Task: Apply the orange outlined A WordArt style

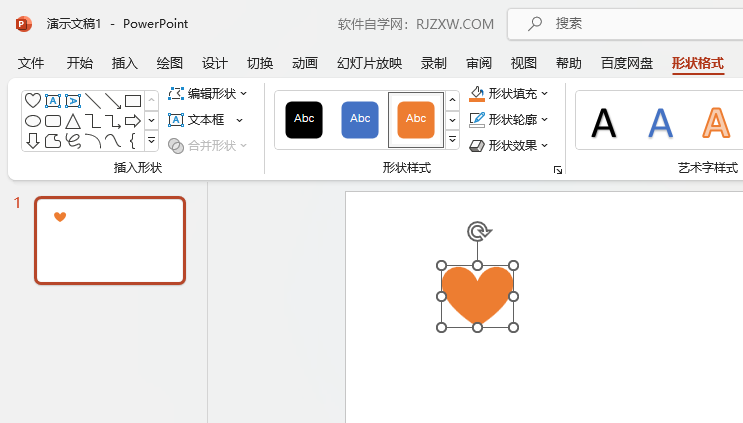Action: 716,123
